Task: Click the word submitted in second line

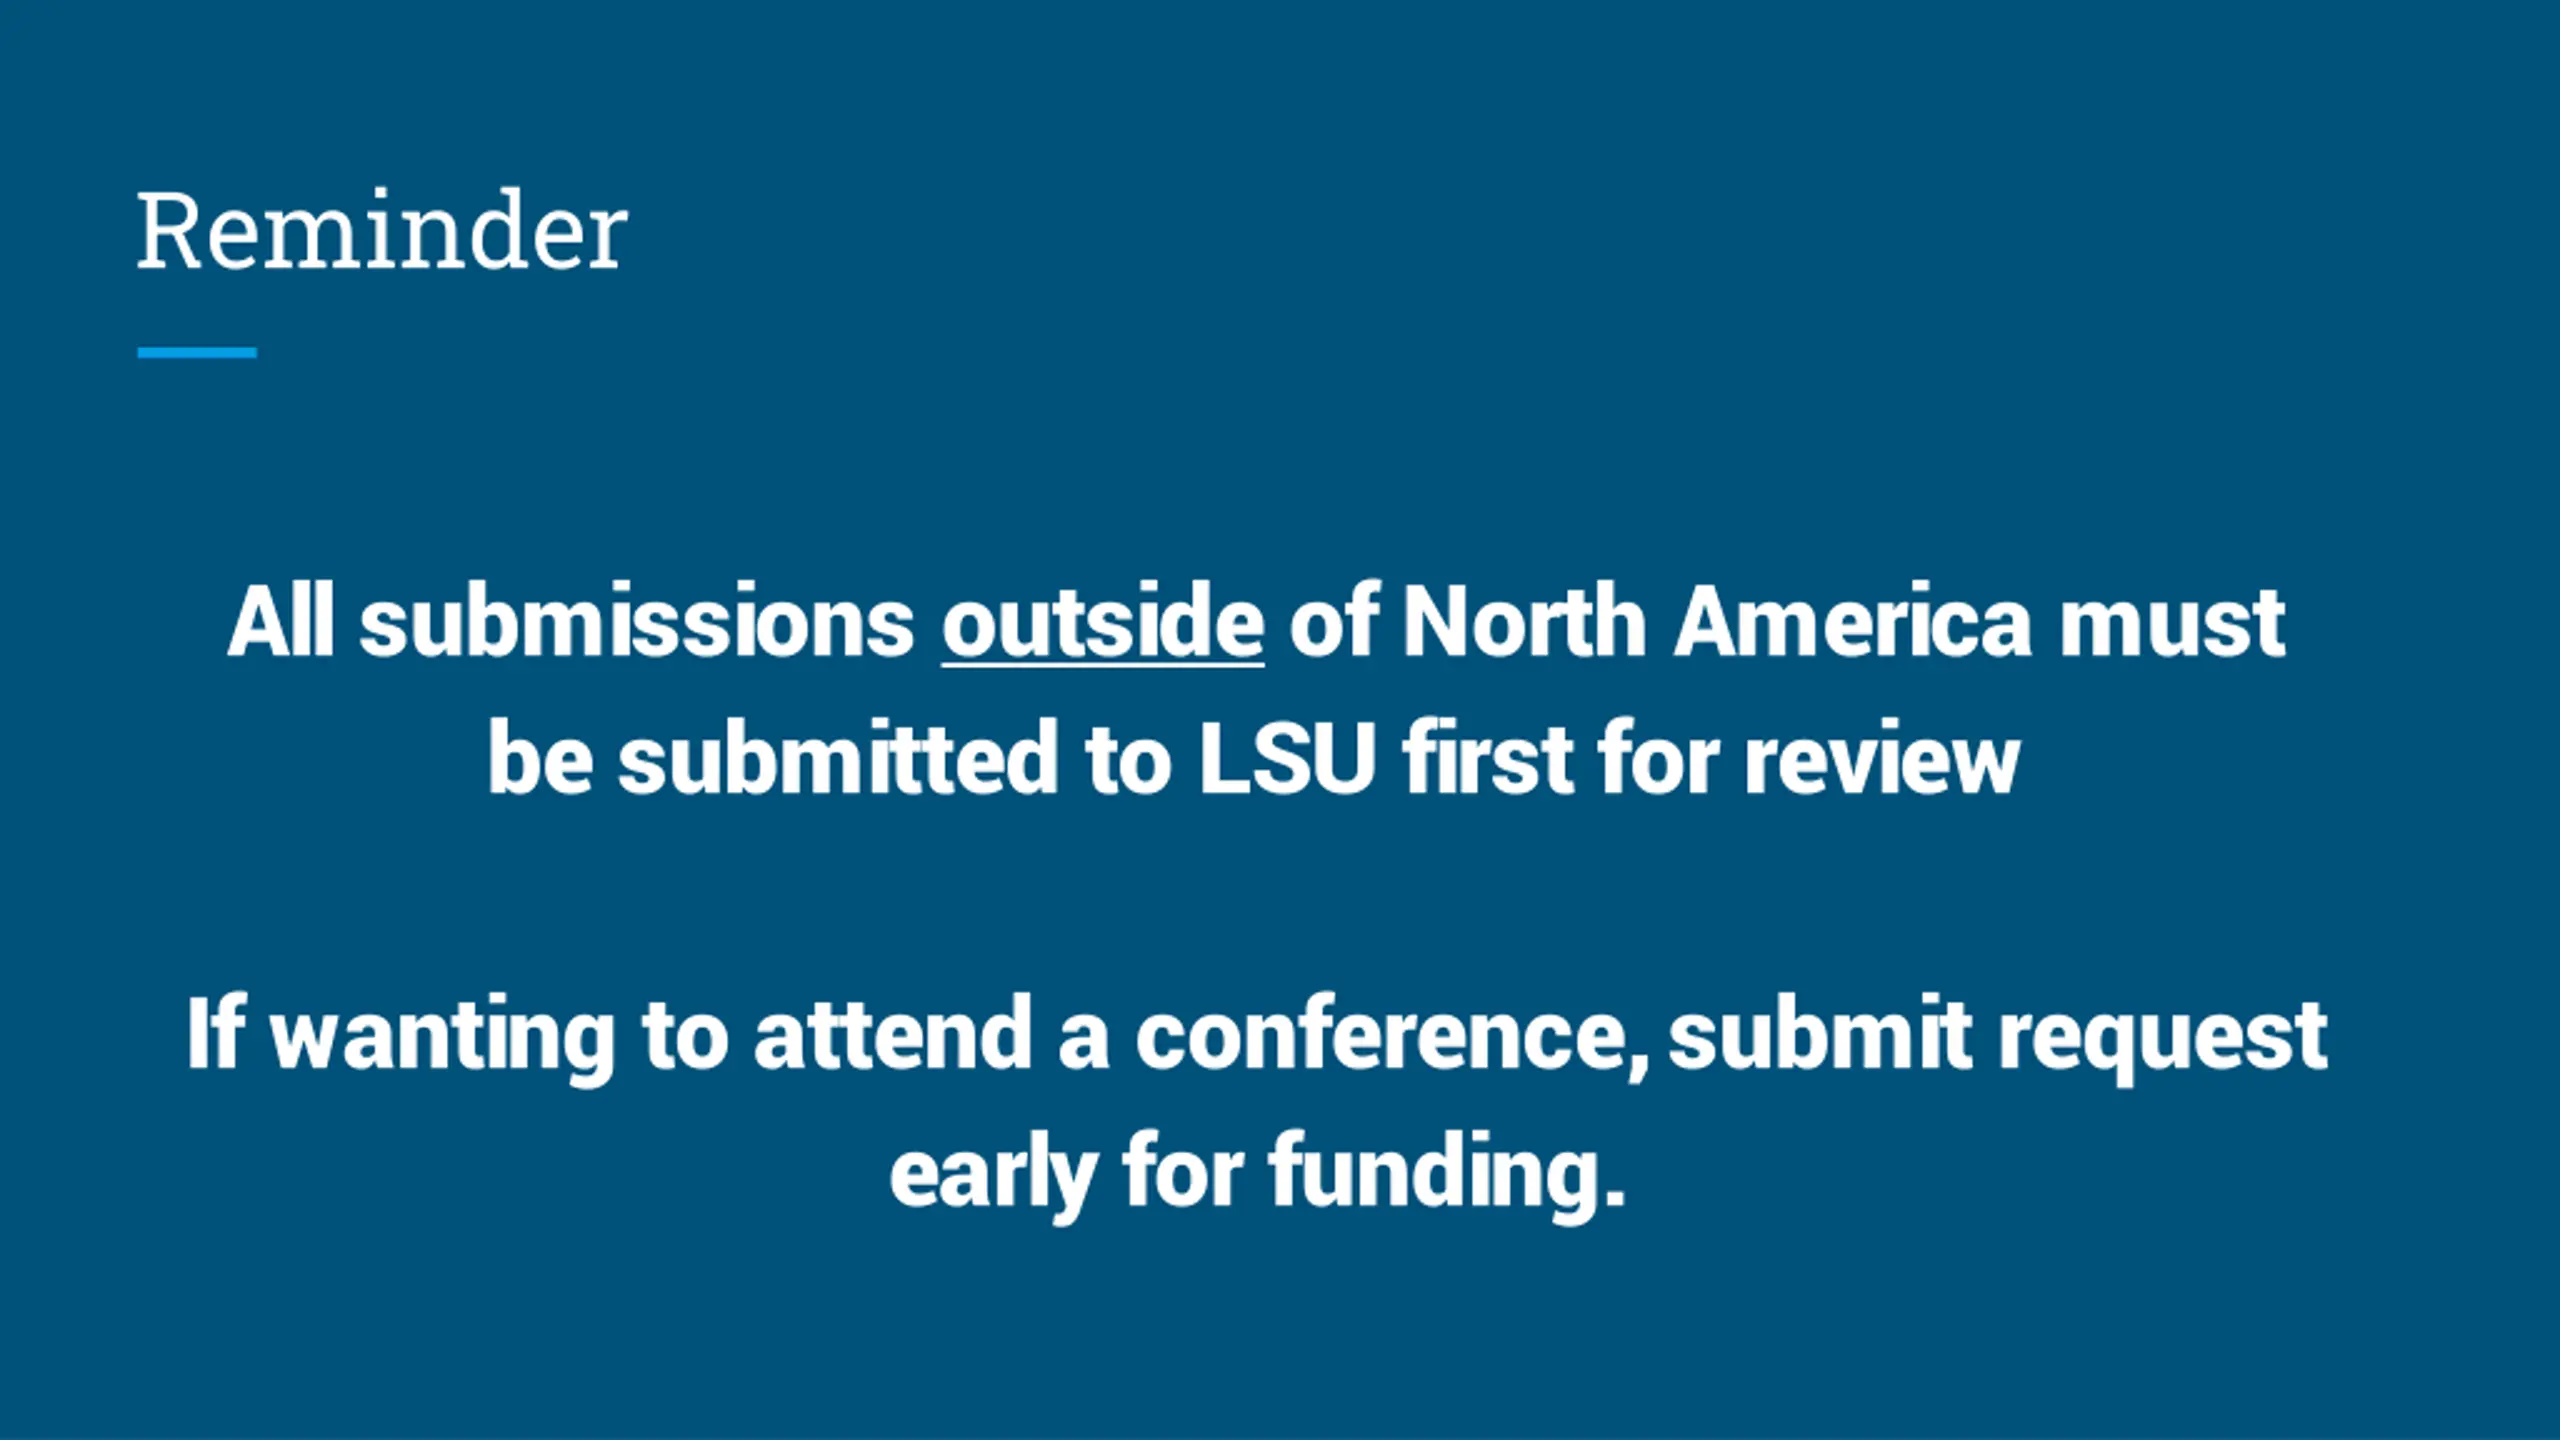Action: [x=838, y=758]
